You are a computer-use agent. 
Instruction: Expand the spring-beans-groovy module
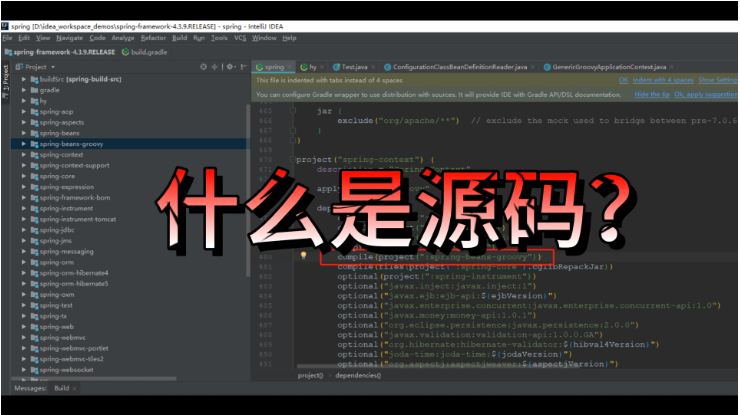(24, 144)
